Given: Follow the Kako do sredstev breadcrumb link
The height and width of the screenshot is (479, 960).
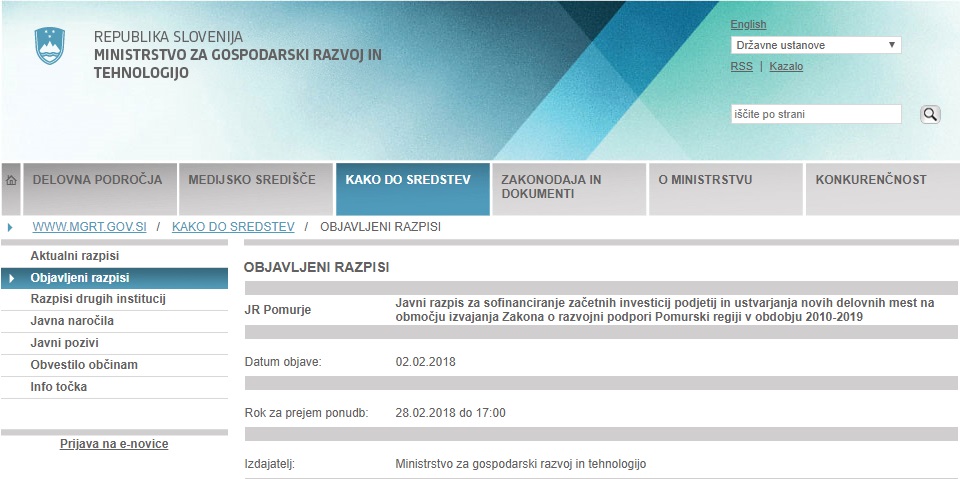Looking at the screenshot, I should [233, 227].
